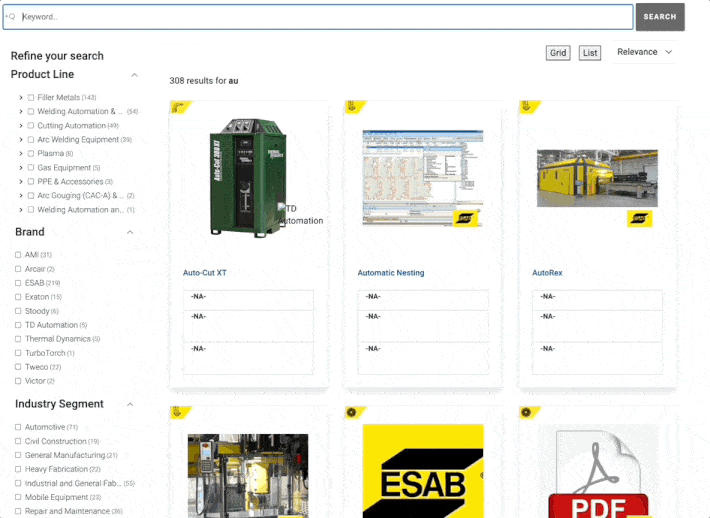The height and width of the screenshot is (518, 710).
Task: Expand the Filler Metals tree arrow
Action: pos(21,97)
